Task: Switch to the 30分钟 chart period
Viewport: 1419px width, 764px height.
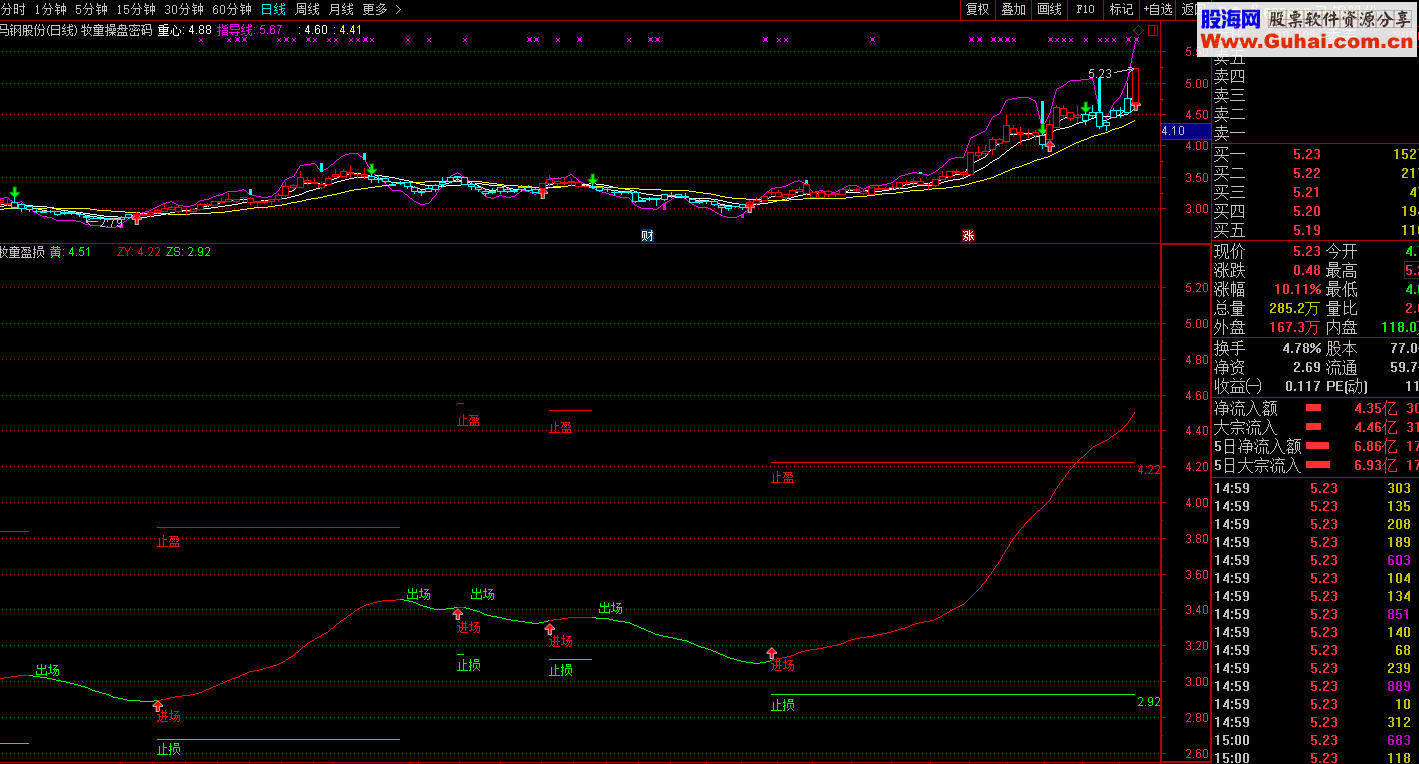Action: coord(184,9)
